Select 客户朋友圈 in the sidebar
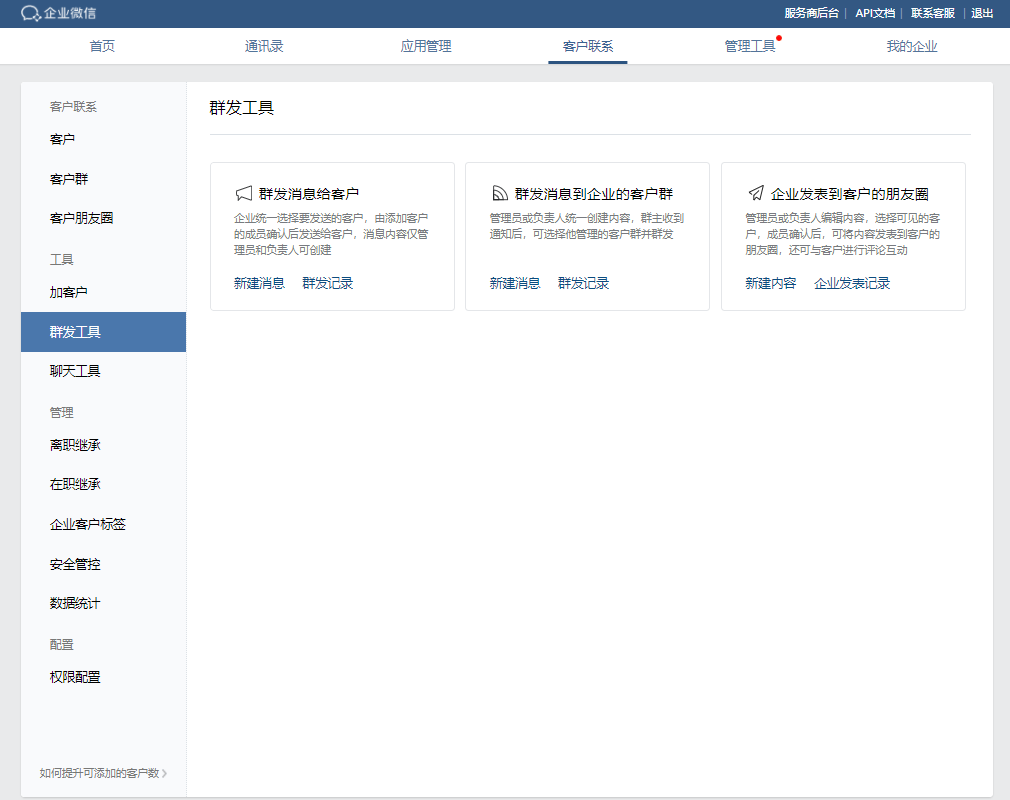1010x800 pixels. coord(81,218)
